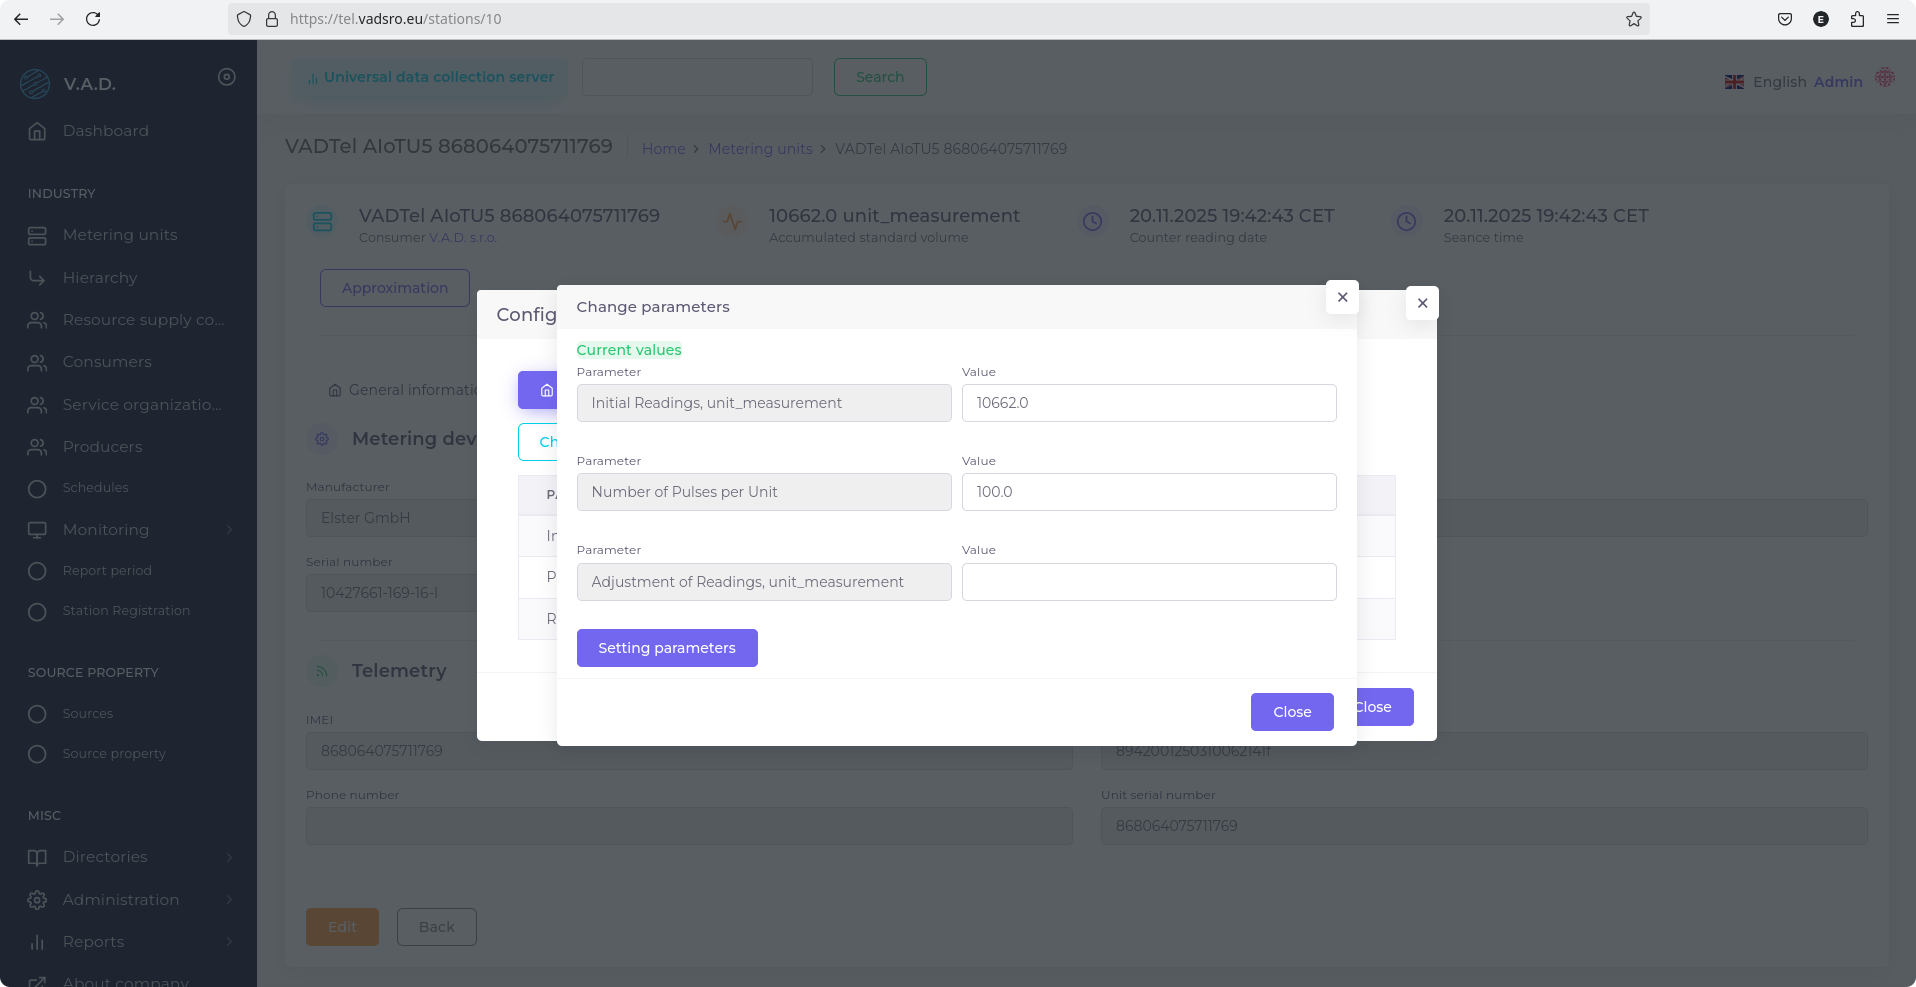Viewport: 1916px width, 987px height.
Task: Click the Administration gear icon
Action: click(x=37, y=900)
